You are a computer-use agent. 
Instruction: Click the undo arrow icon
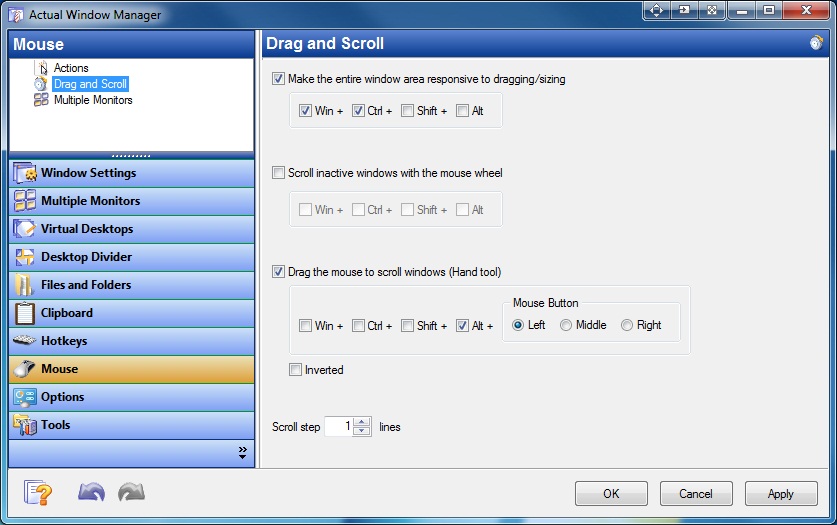coord(91,492)
